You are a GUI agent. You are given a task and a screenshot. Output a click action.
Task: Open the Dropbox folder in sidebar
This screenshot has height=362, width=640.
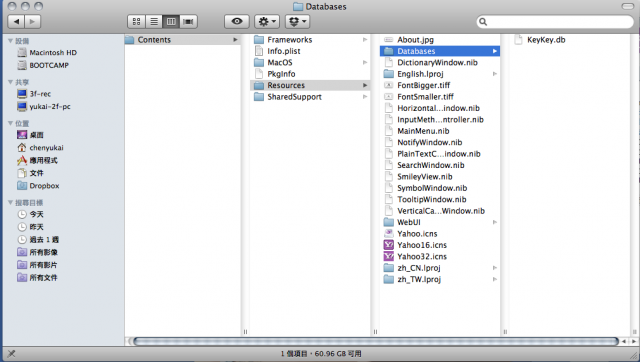pyautogui.click(x=38, y=186)
